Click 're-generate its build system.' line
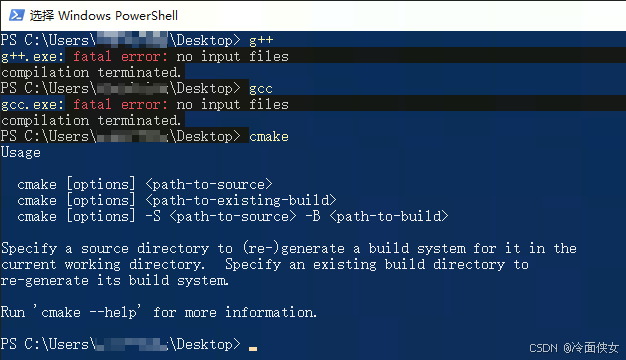 (x=115, y=280)
